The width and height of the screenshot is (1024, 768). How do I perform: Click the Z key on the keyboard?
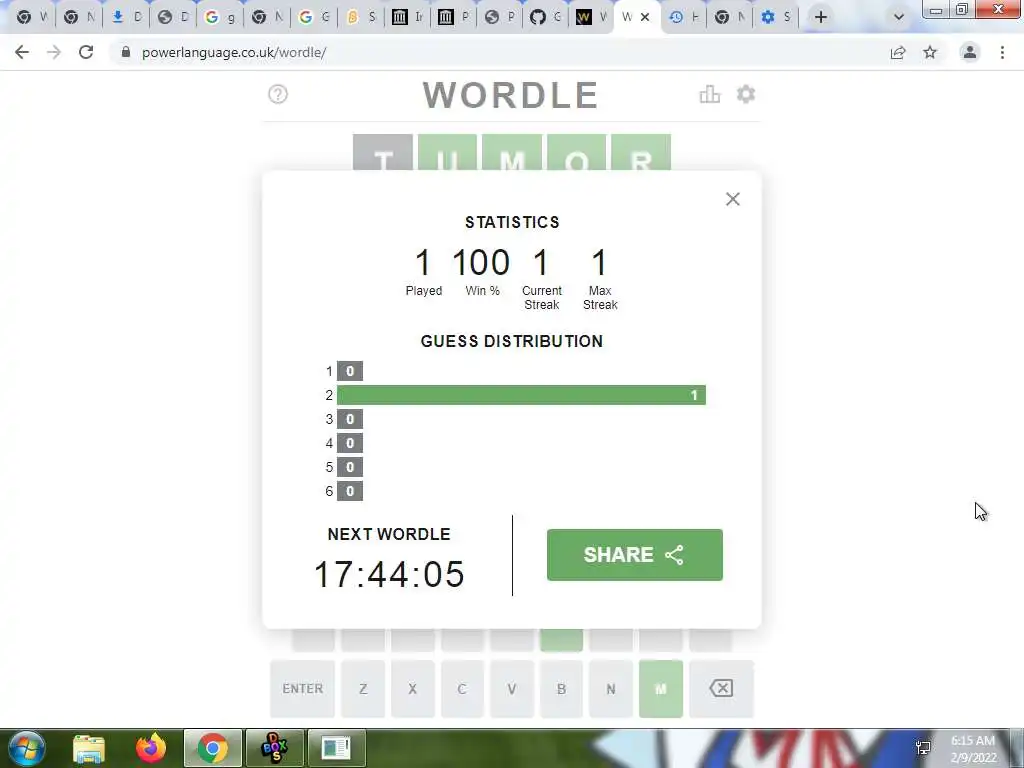[363, 688]
